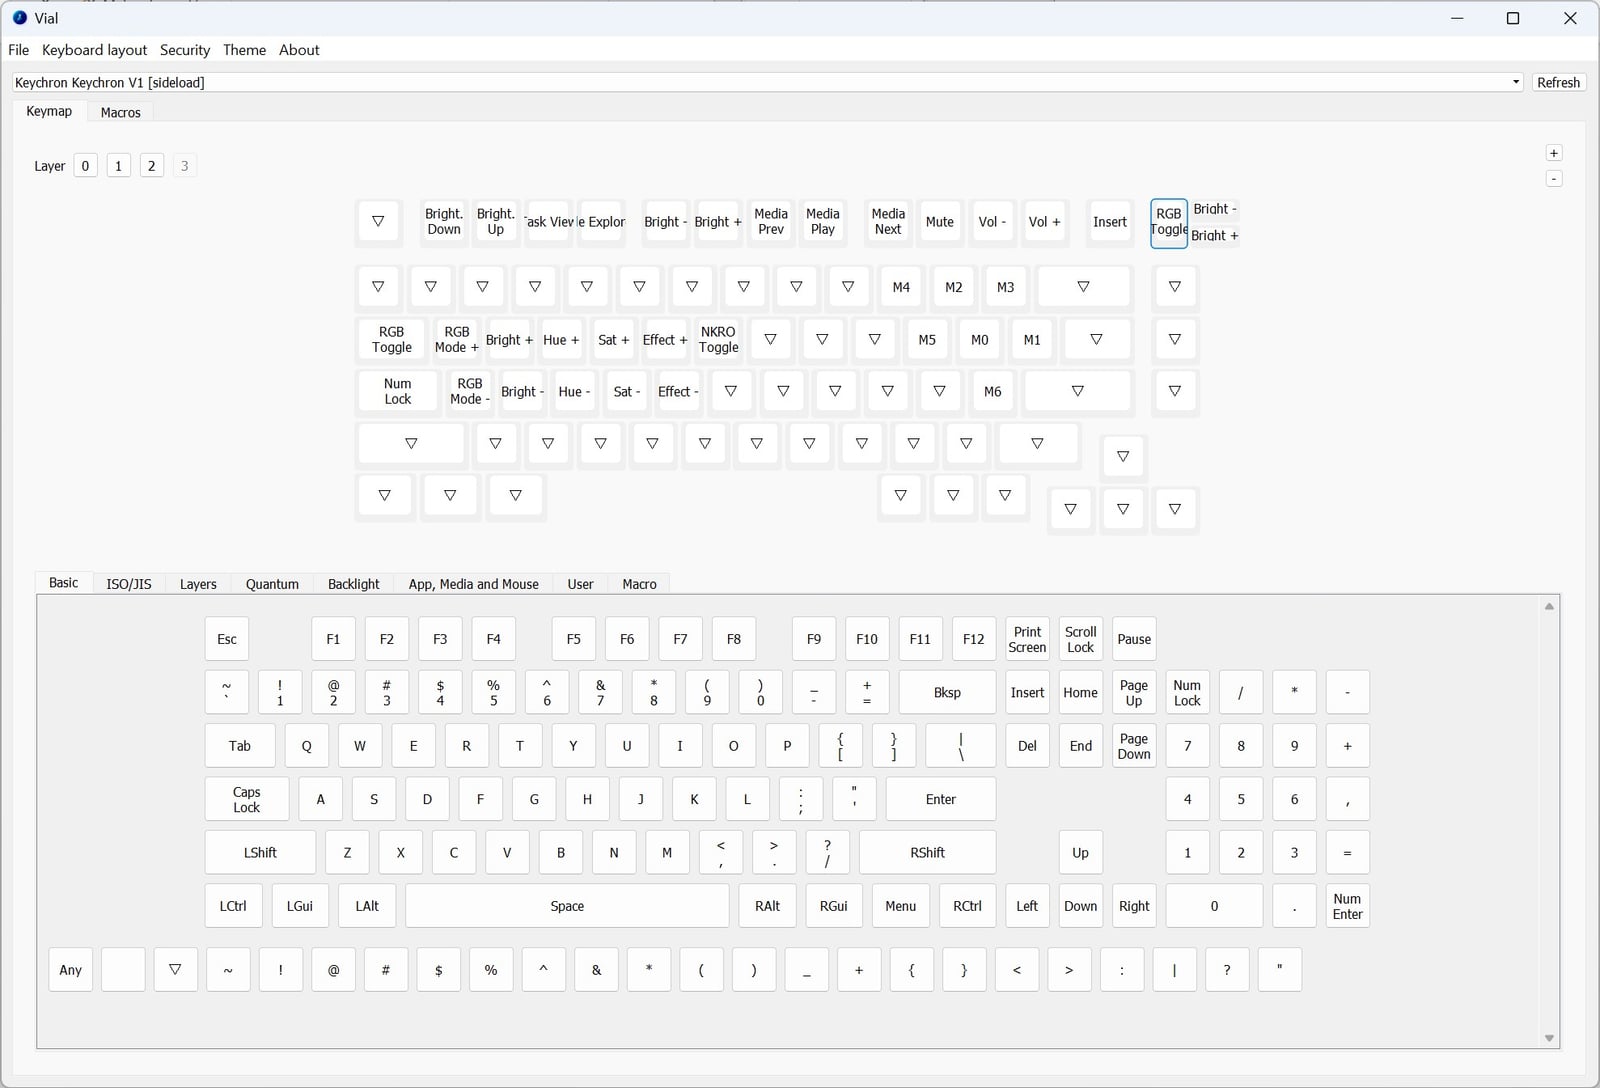Screen dimensions: 1600x1088
Task: Open the Quantum keycode tab
Action: point(272,584)
